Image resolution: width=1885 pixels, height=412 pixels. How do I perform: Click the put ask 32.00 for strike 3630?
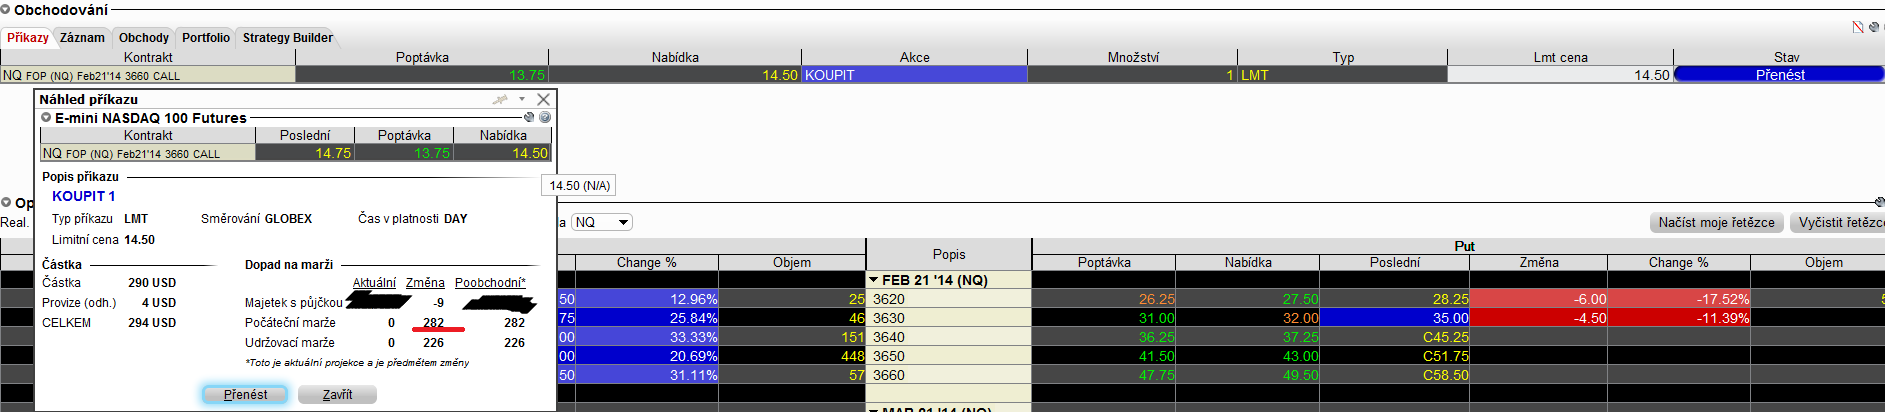1248,318
